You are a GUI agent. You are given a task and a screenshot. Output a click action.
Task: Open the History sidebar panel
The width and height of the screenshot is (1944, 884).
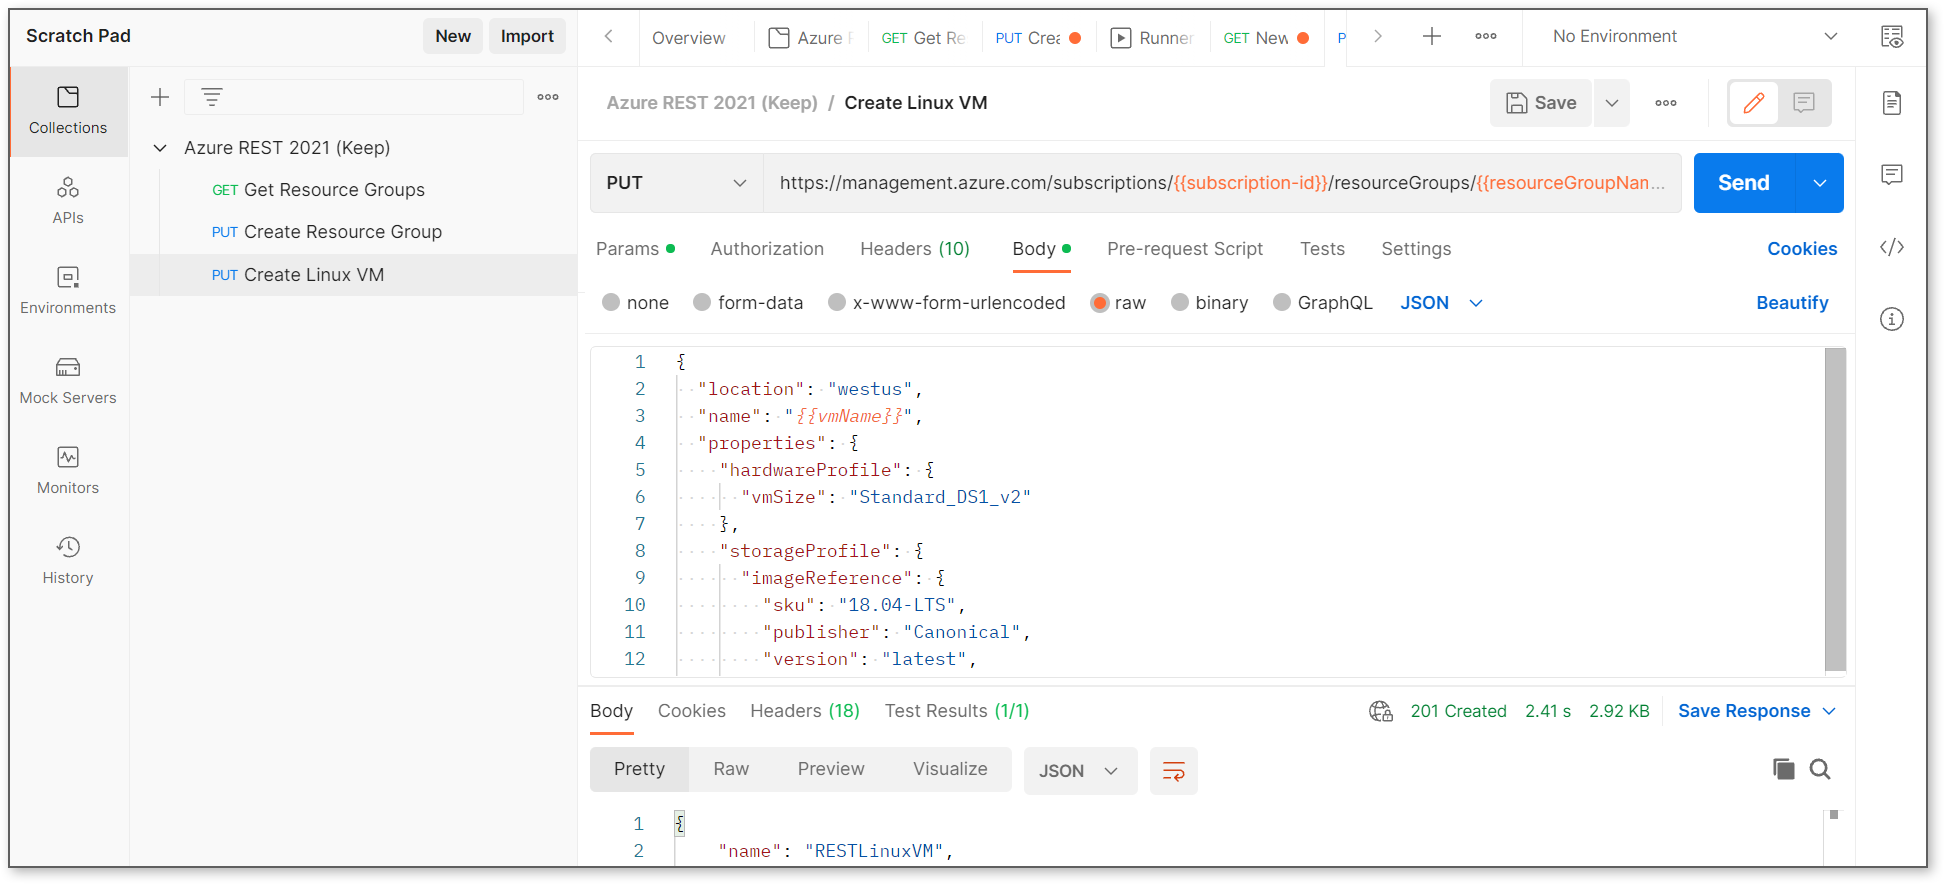[68, 561]
